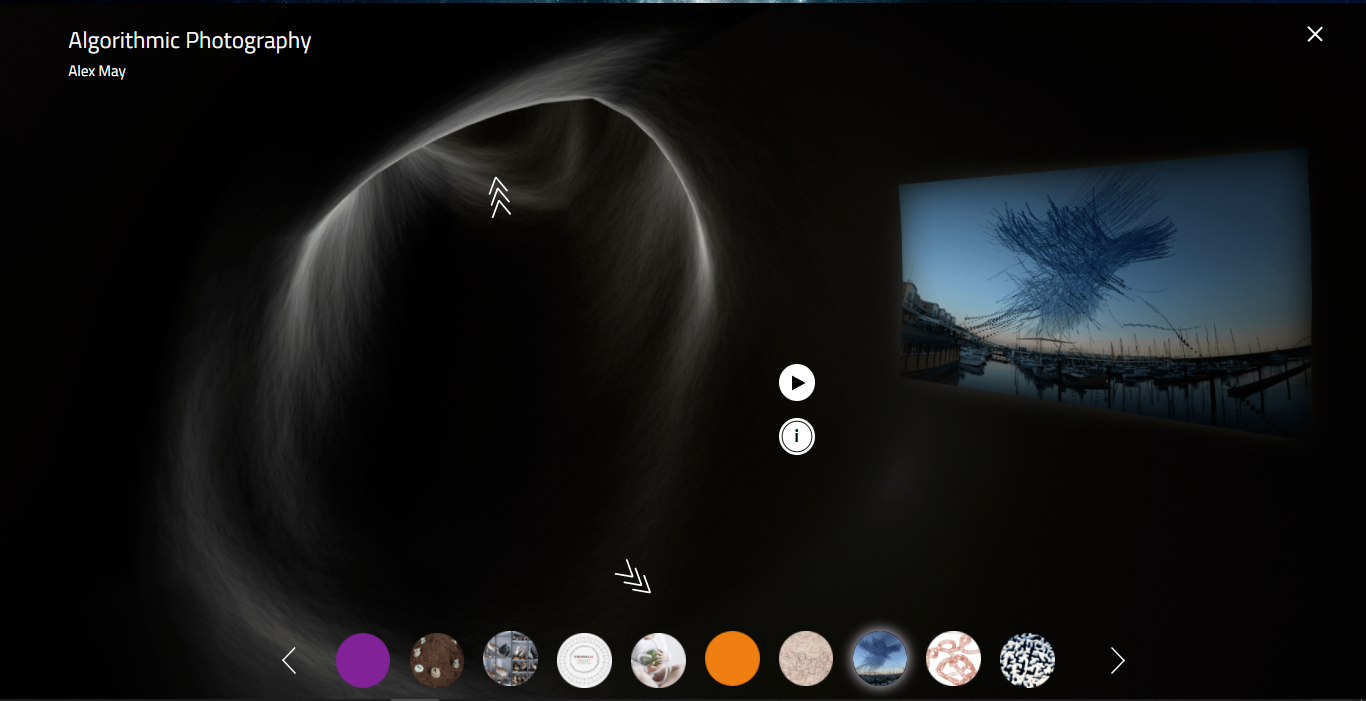Select the highlighted blue marina thumbnail
This screenshot has width=1366, height=701.
pyautogui.click(x=880, y=660)
